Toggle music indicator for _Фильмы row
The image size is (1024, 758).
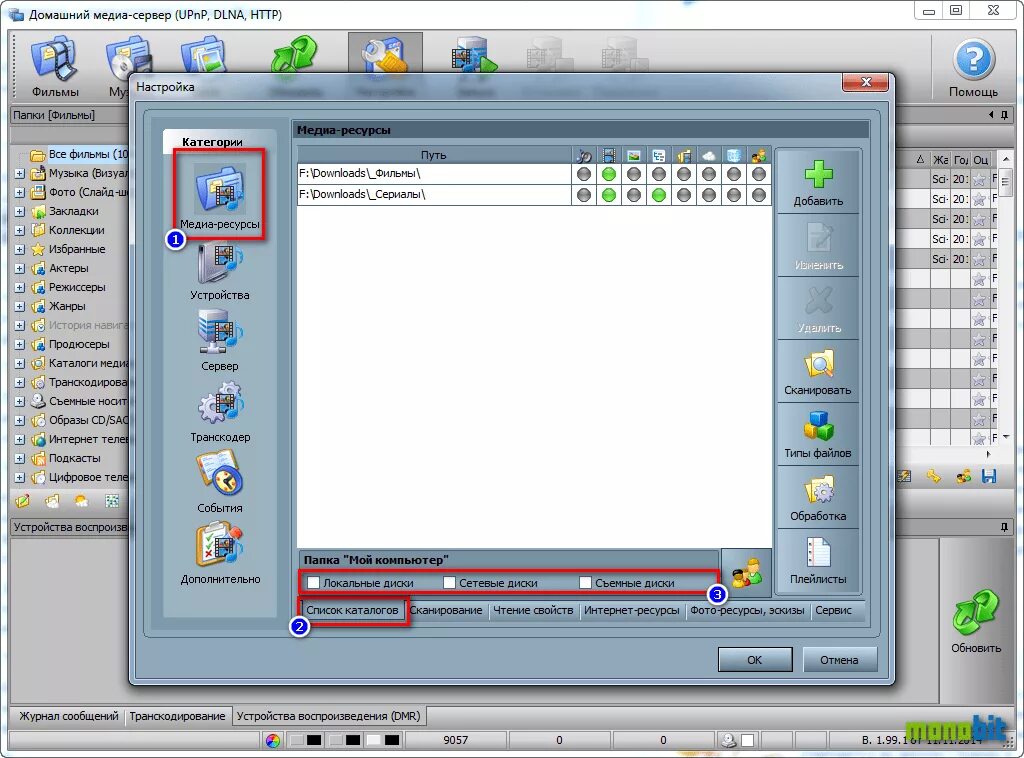584,174
